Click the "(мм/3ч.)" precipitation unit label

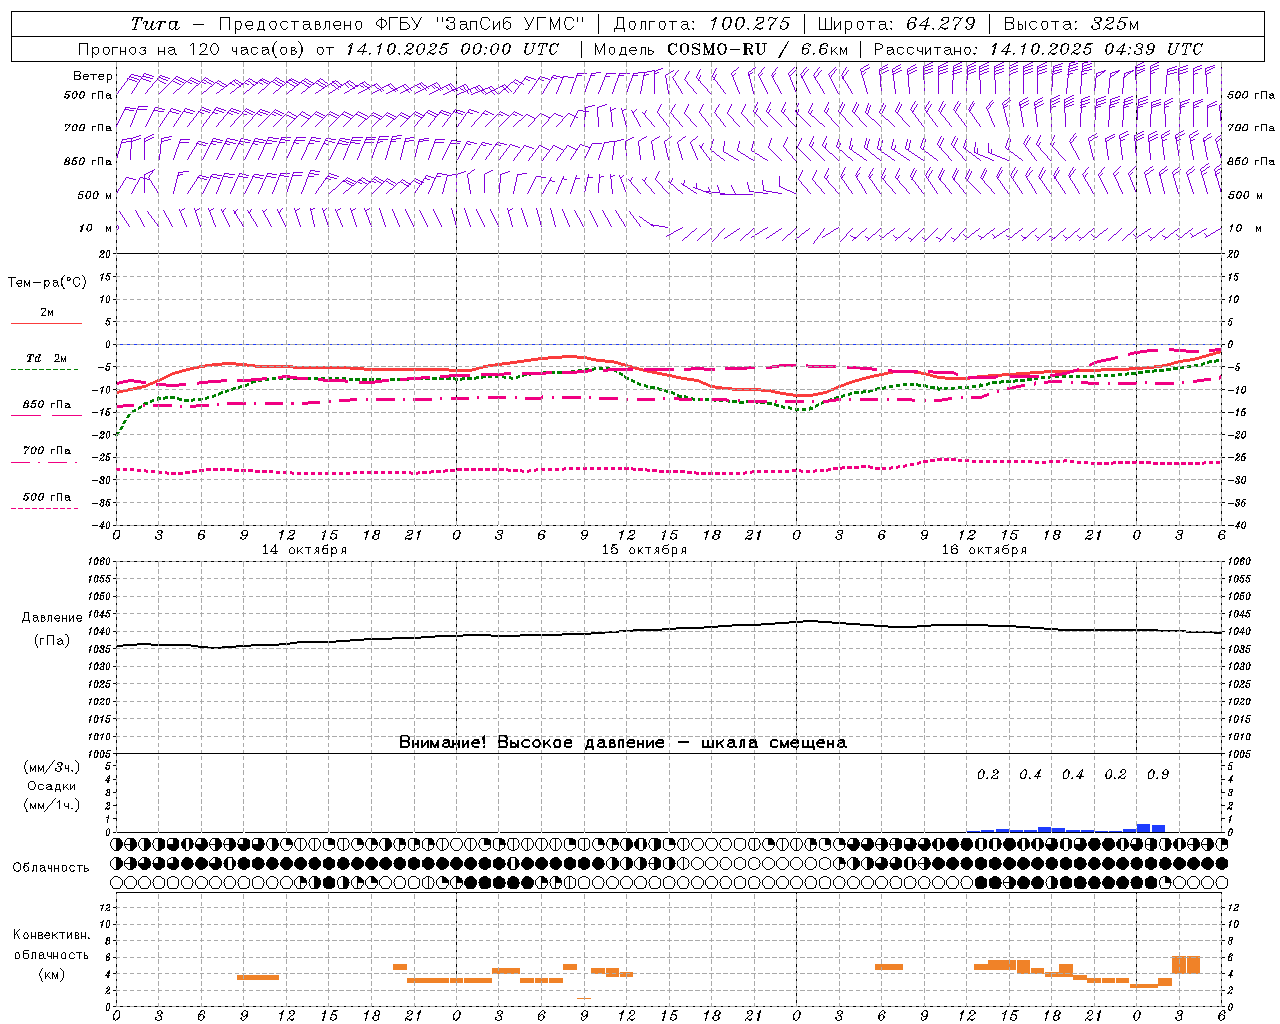[x=52, y=767]
